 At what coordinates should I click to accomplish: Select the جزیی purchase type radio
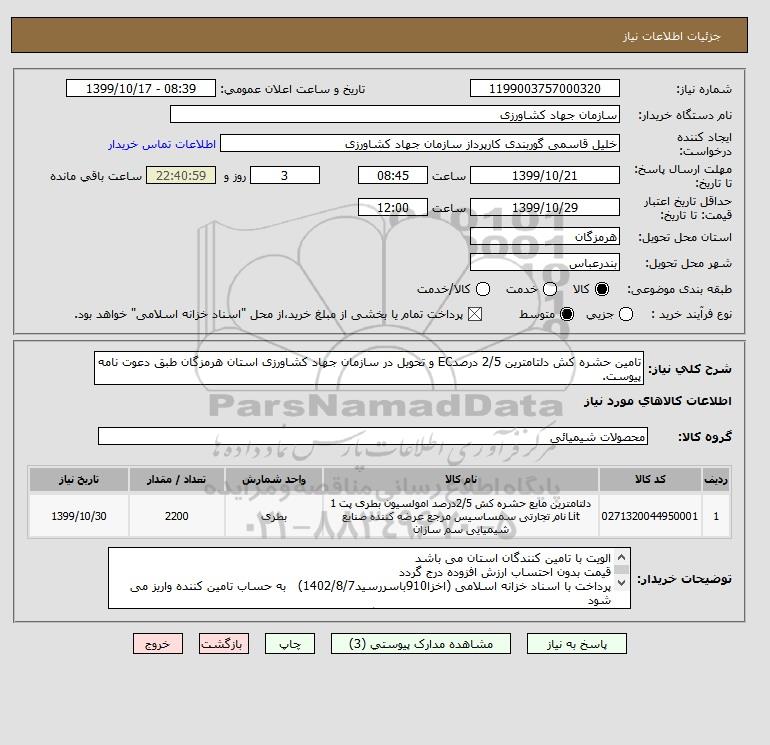[626, 314]
